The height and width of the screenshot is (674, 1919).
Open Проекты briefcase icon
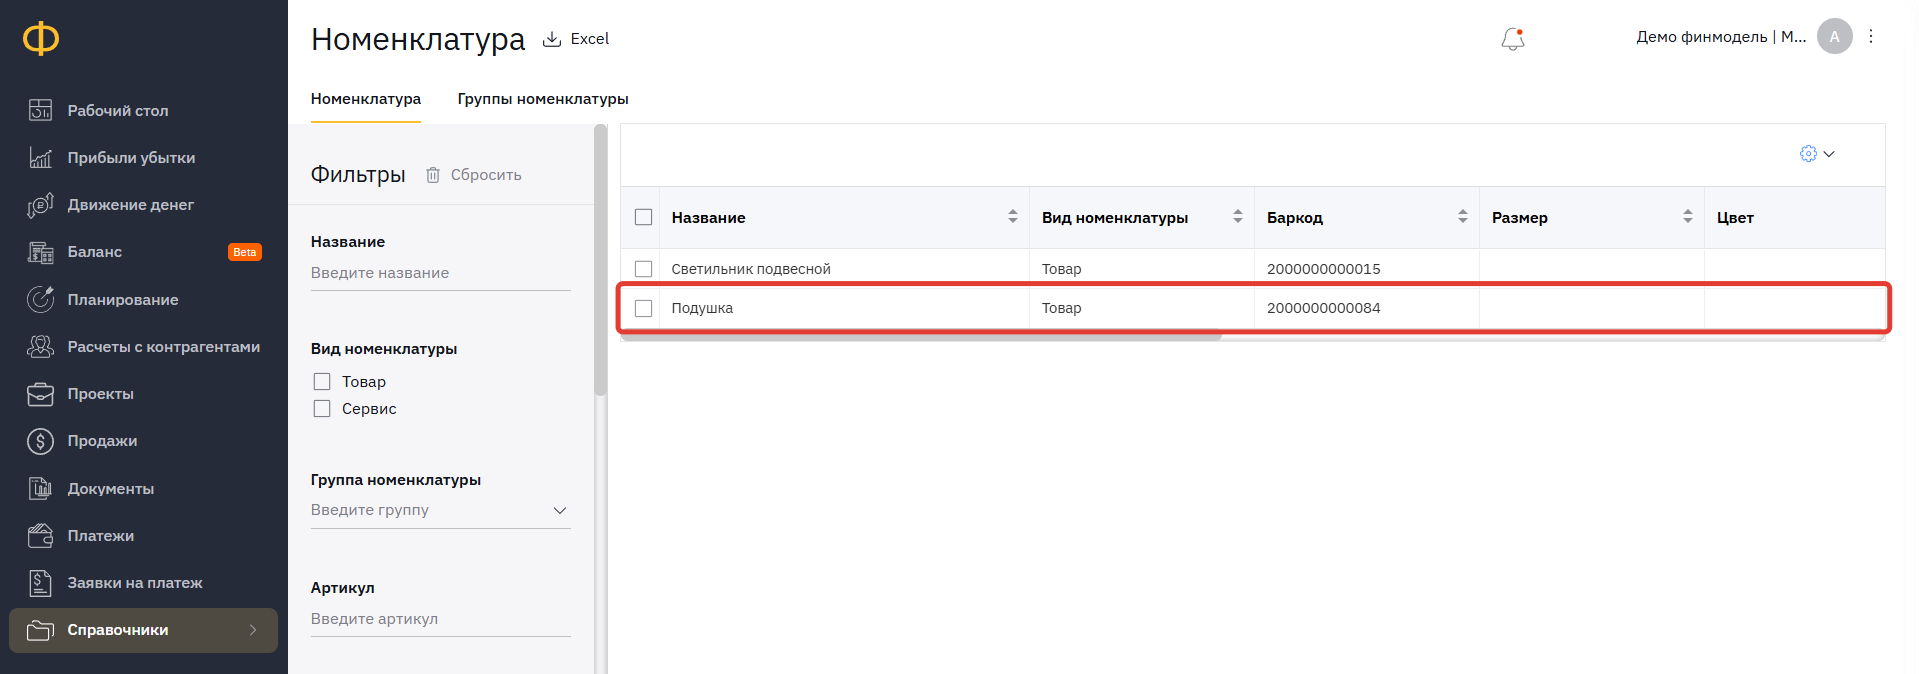pos(40,394)
